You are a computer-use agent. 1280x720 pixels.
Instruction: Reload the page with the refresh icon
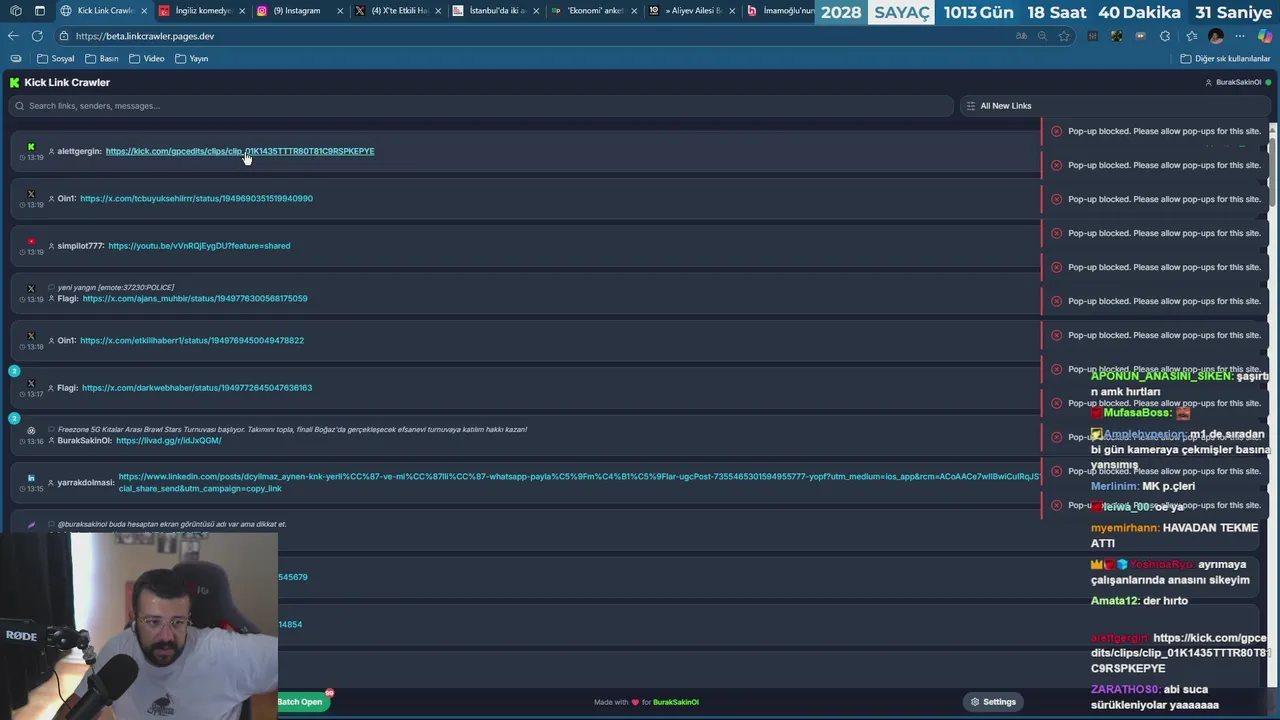37,36
